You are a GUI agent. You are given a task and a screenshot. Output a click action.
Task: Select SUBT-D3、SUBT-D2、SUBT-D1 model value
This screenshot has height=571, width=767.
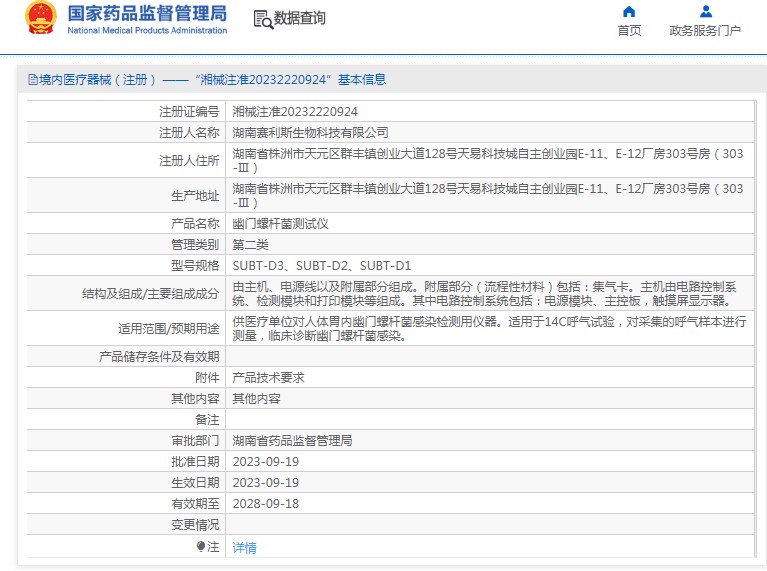point(321,266)
